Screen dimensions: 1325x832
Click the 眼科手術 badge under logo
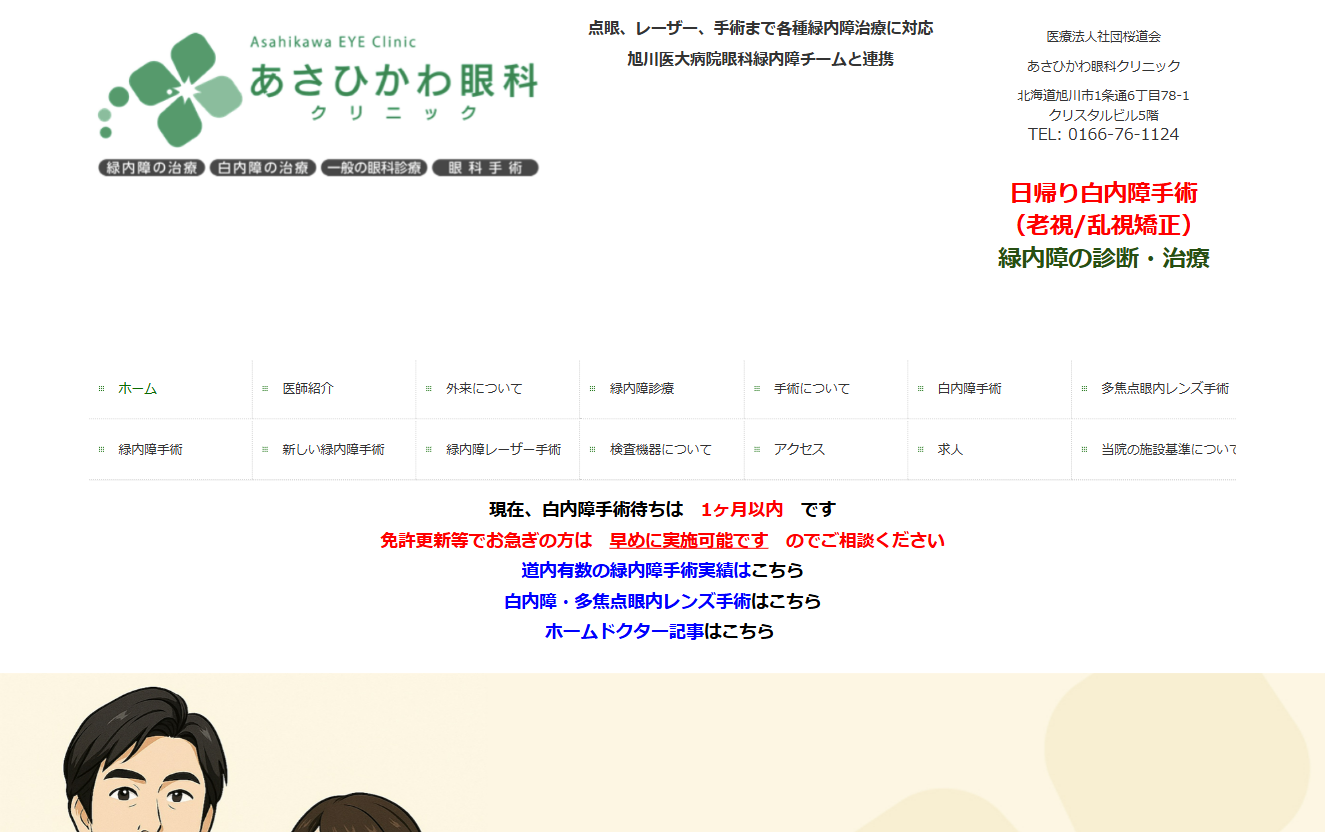pyautogui.click(x=485, y=168)
